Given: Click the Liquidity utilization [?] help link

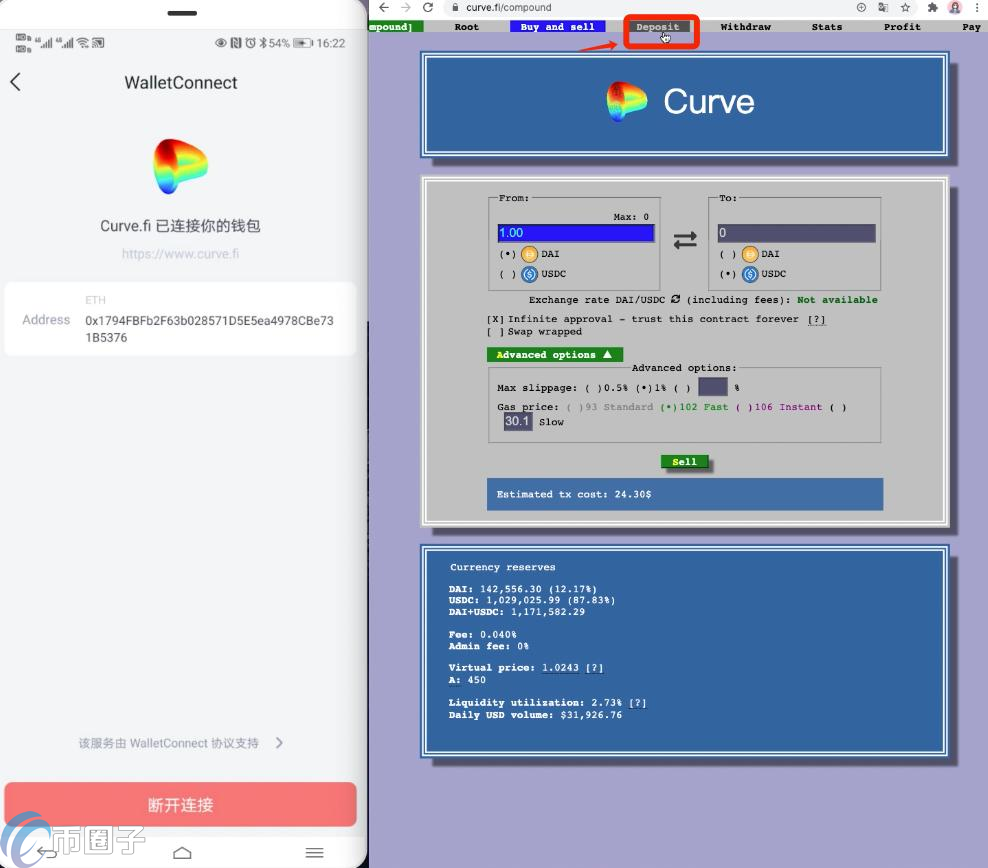Looking at the screenshot, I should [638, 703].
